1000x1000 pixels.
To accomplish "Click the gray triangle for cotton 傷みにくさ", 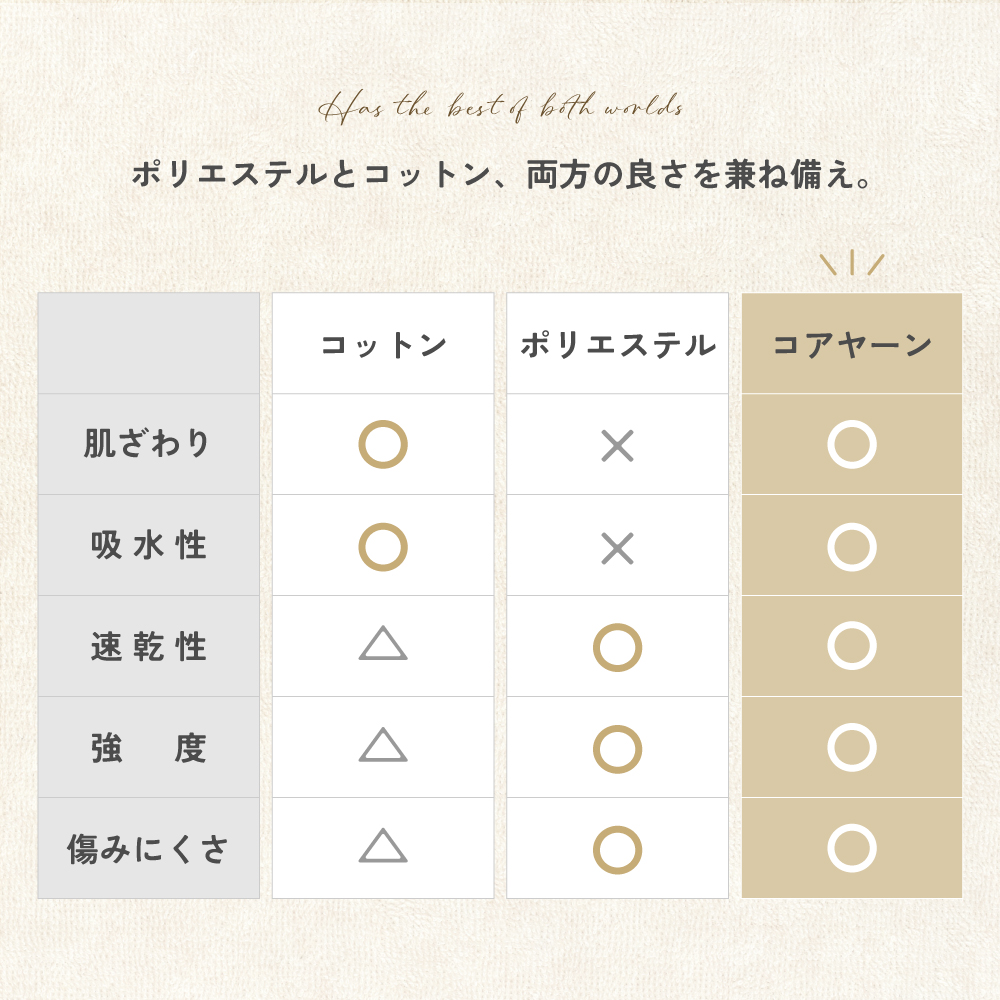I will [x=383, y=846].
